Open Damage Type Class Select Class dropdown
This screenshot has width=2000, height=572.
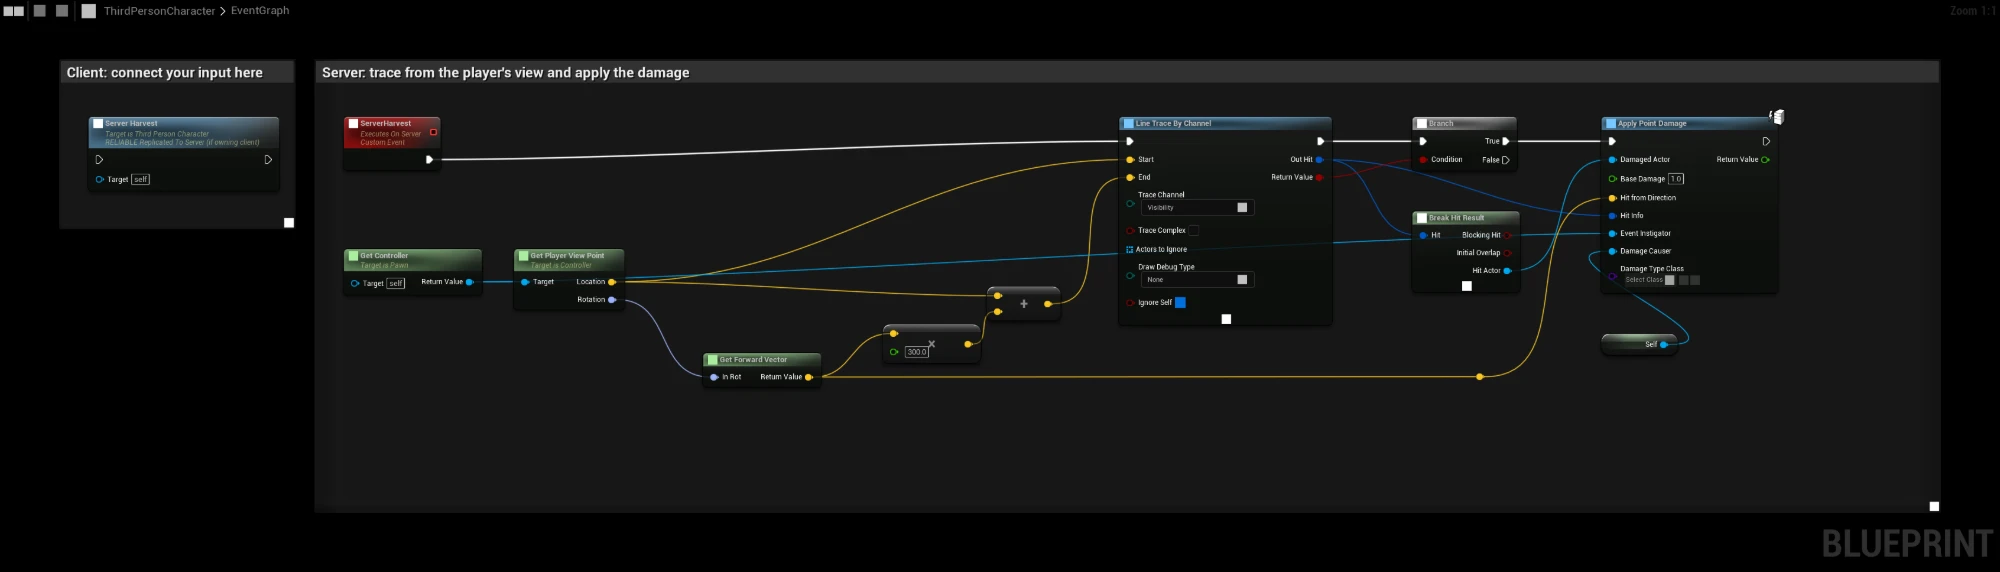coord(1648,280)
